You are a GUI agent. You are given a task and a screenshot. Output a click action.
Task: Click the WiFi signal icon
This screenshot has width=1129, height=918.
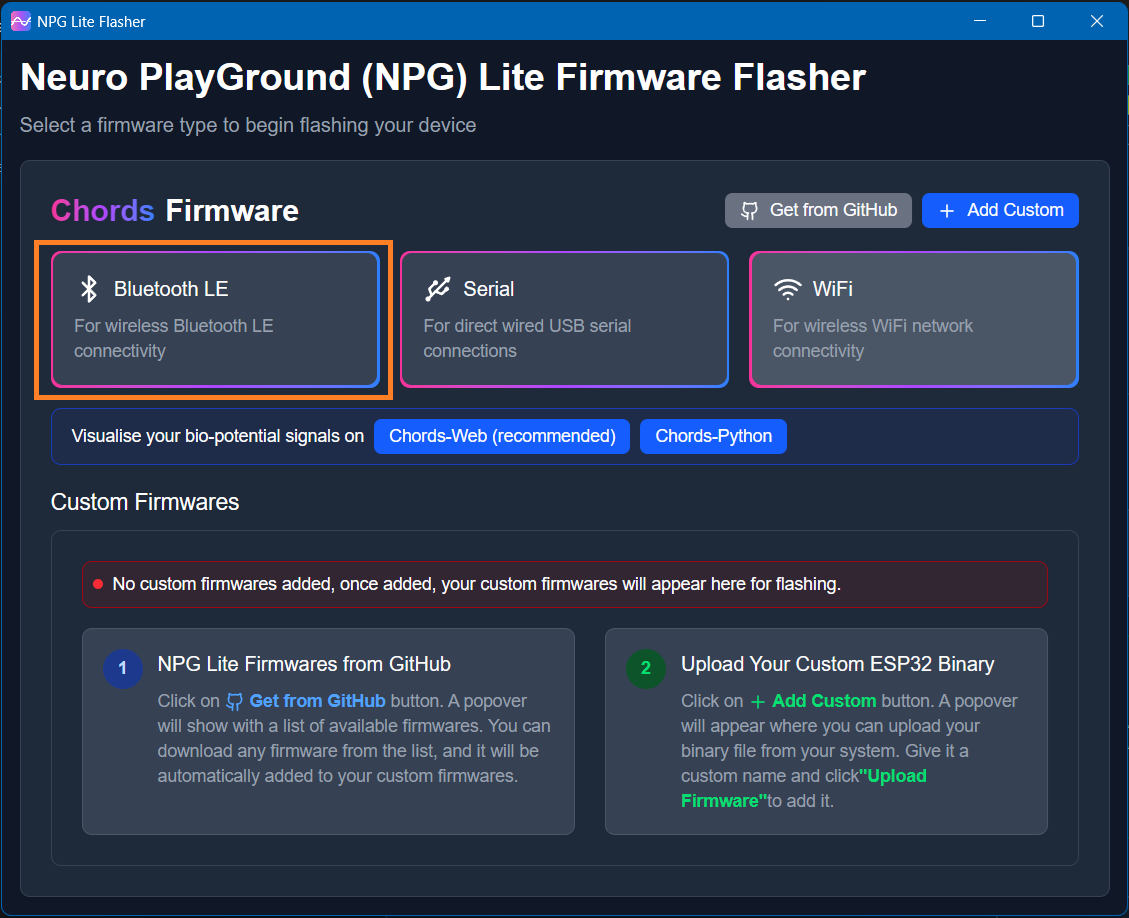[x=788, y=289]
